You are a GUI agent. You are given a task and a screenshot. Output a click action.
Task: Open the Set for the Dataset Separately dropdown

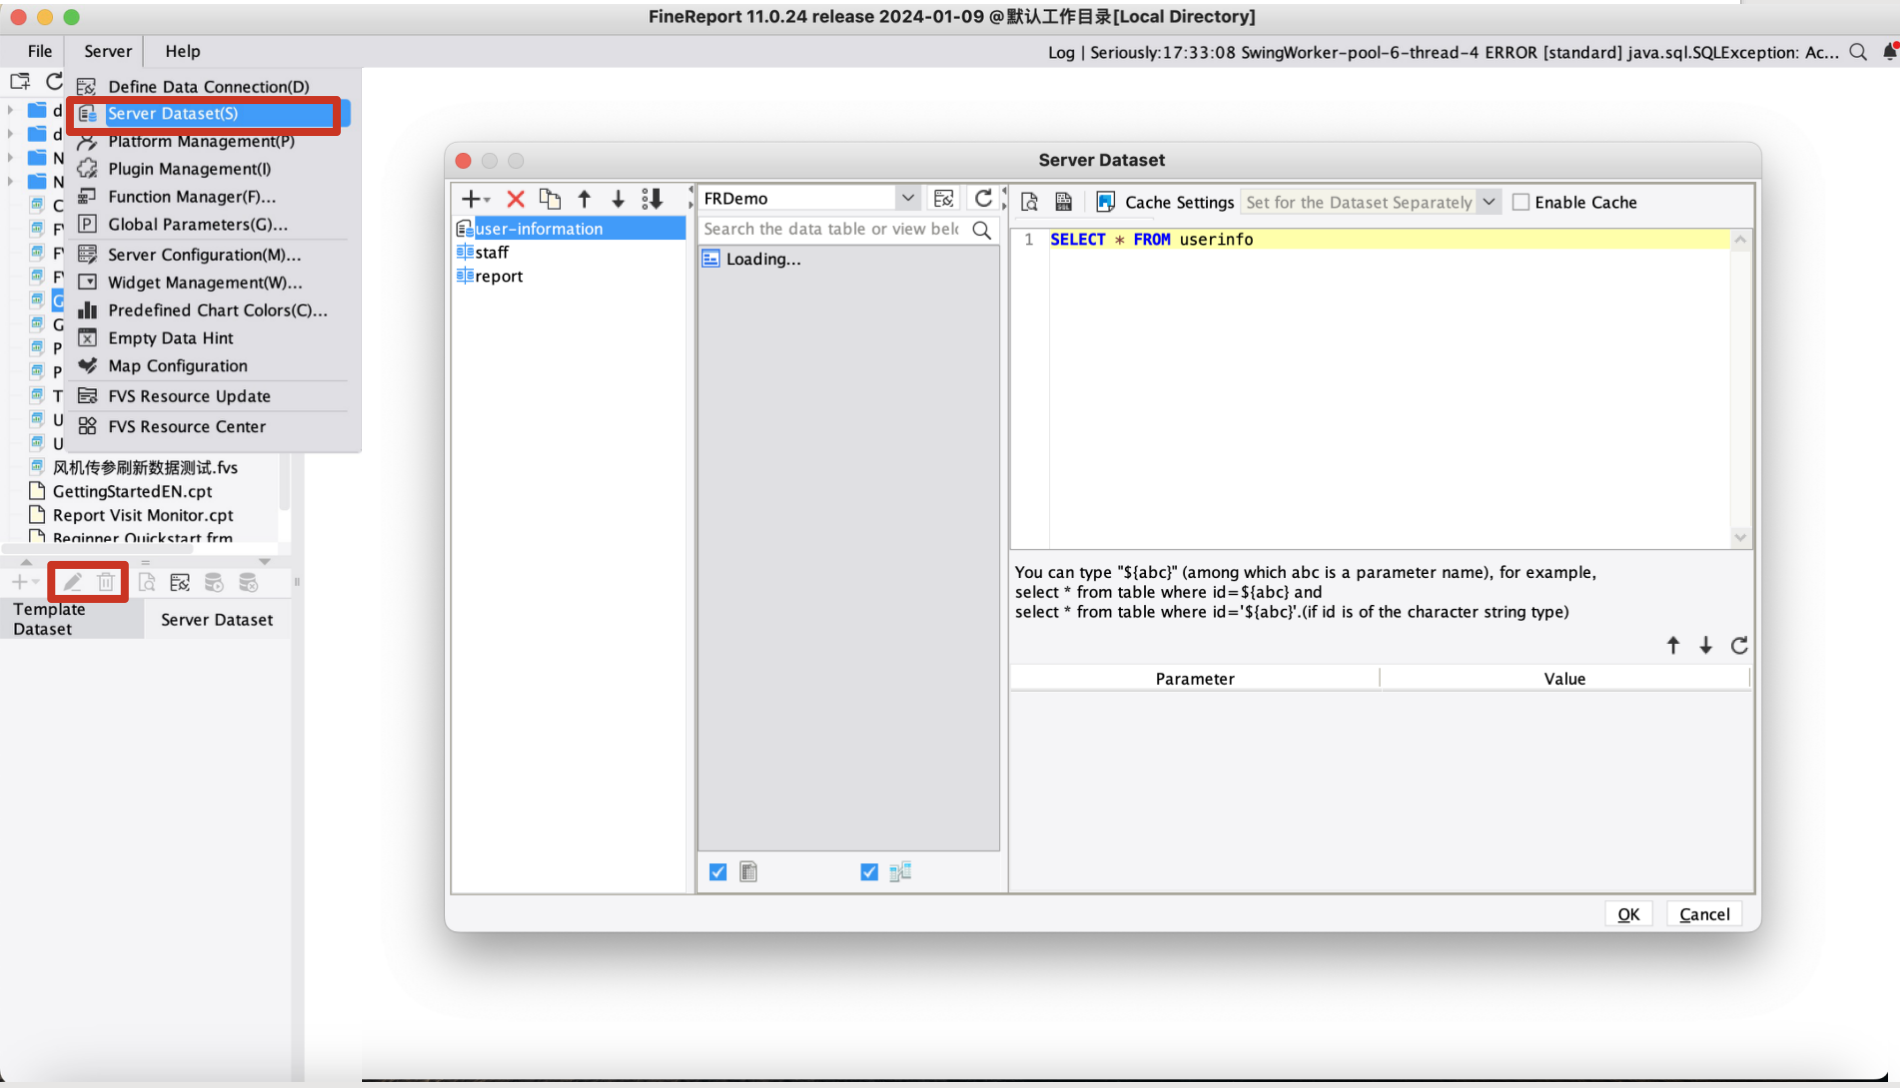(x=1489, y=201)
